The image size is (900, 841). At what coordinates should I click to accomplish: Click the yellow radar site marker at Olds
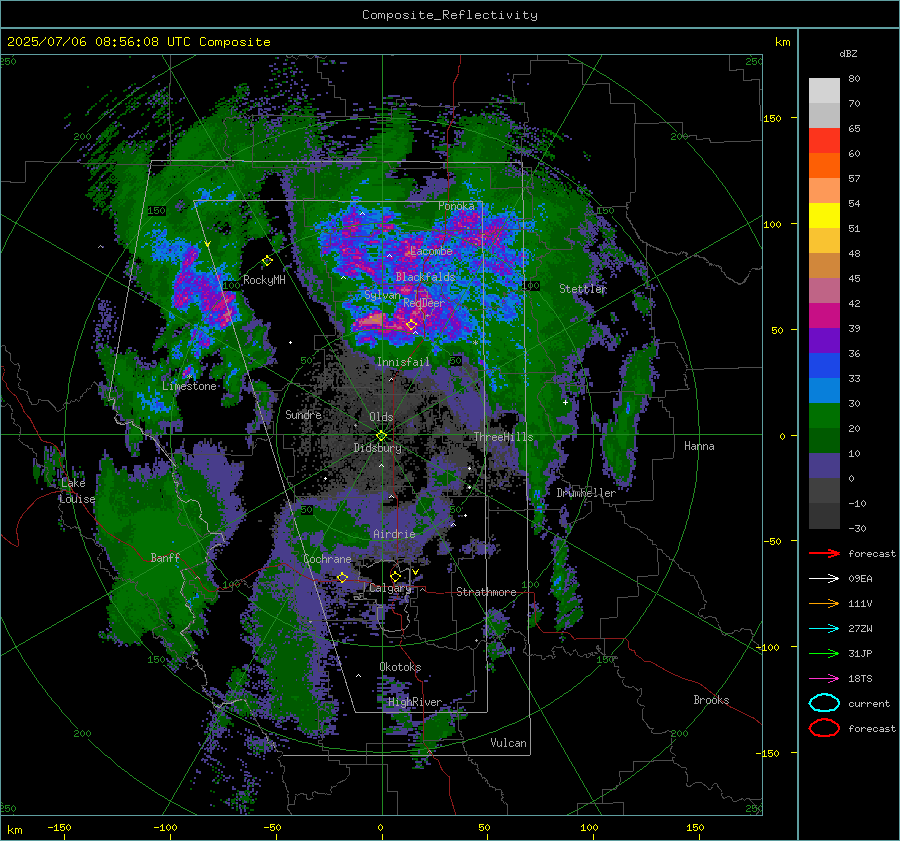point(381,436)
